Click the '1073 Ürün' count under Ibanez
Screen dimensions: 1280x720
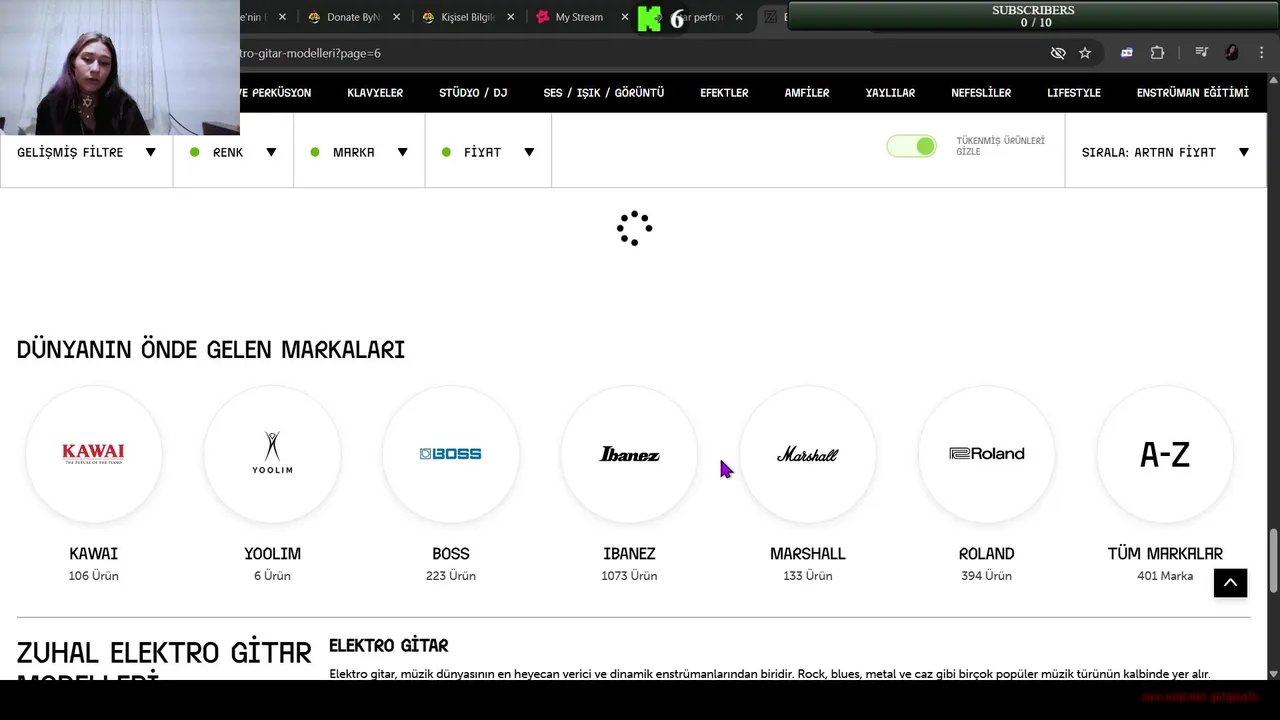coord(629,576)
